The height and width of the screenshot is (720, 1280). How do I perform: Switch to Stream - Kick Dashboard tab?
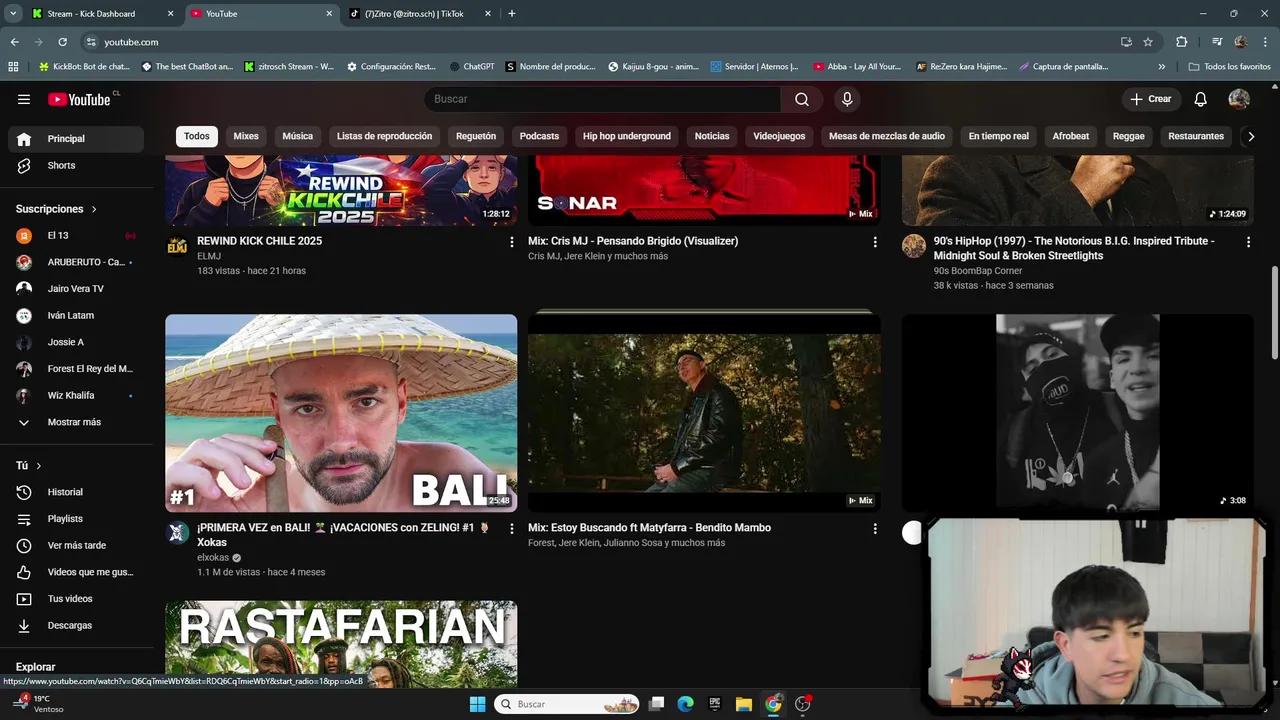pos(102,14)
